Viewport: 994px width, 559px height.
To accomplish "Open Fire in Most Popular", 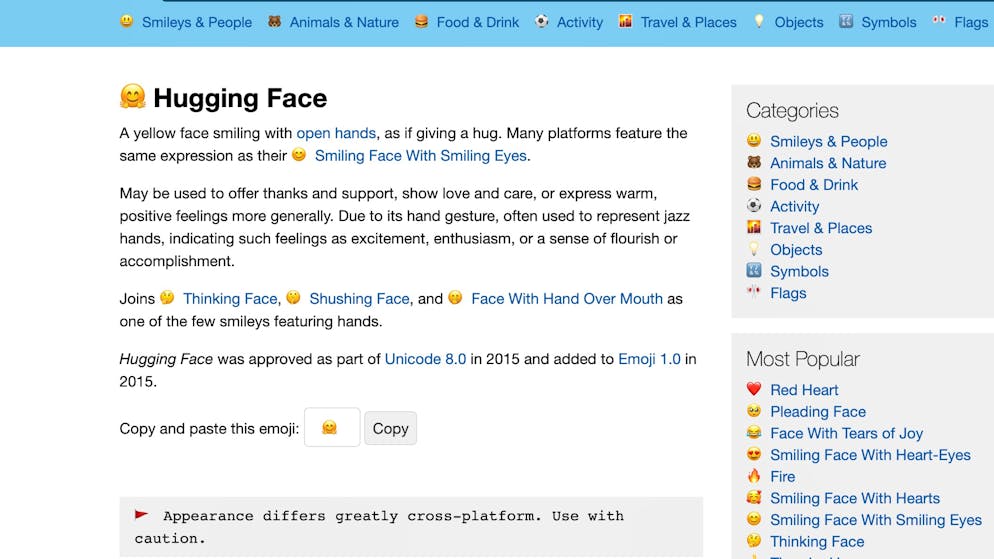I will [782, 477].
